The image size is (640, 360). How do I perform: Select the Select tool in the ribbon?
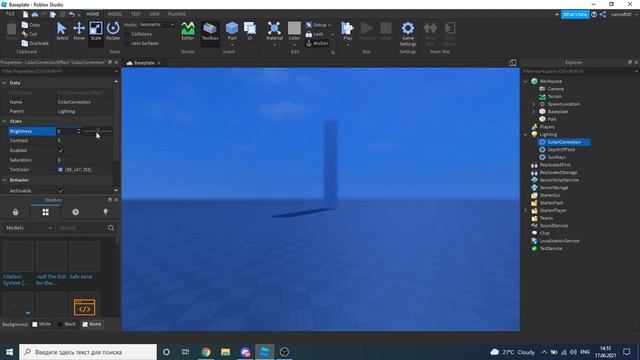click(x=62, y=31)
